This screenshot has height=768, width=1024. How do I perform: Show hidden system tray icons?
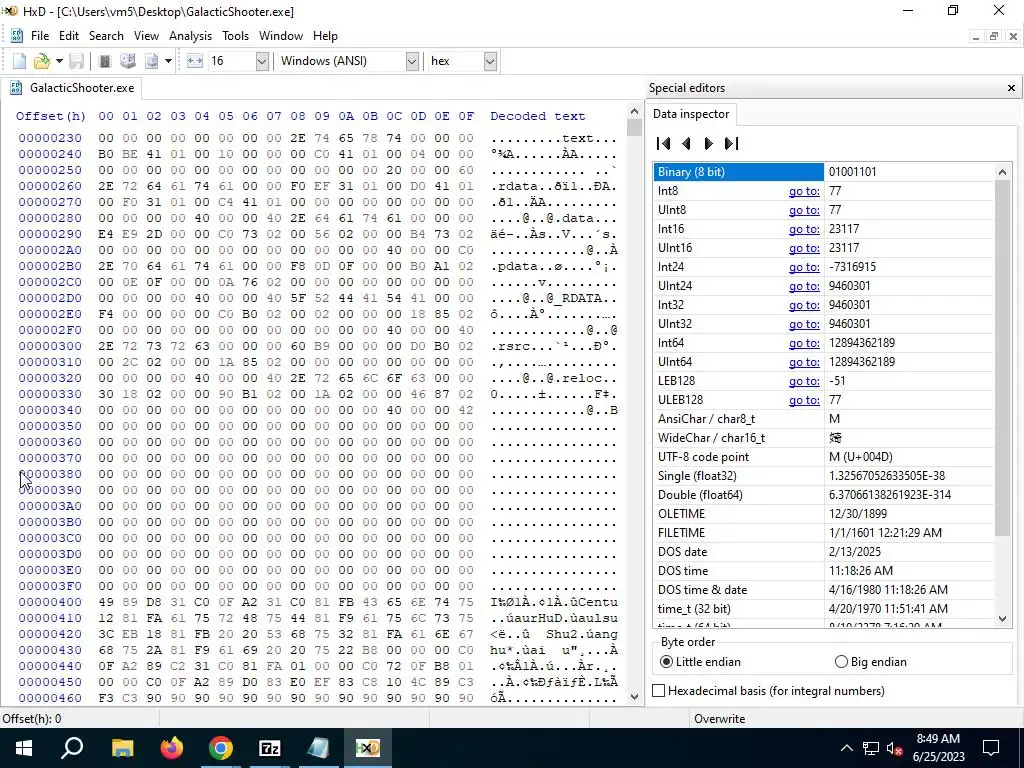coord(846,748)
